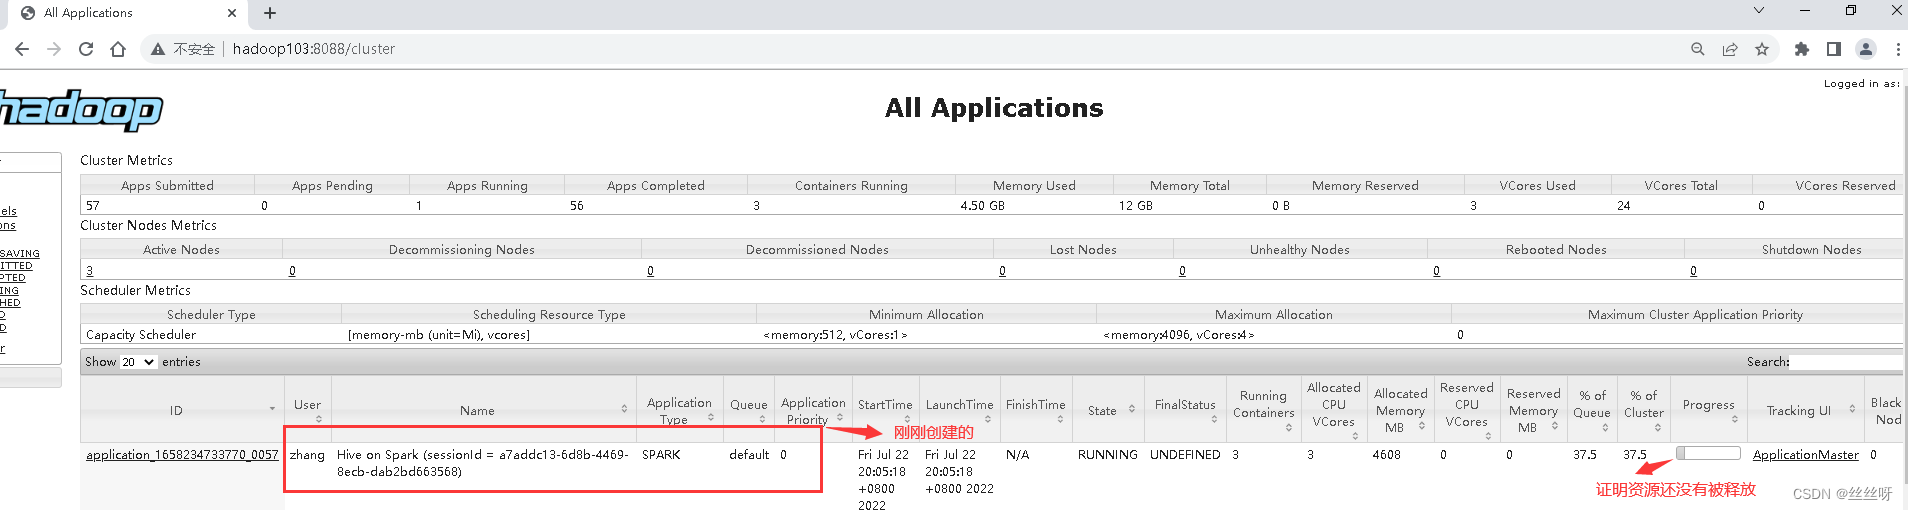Click Rebooted Nodes count link
1908x510 pixels.
tap(1436, 271)
